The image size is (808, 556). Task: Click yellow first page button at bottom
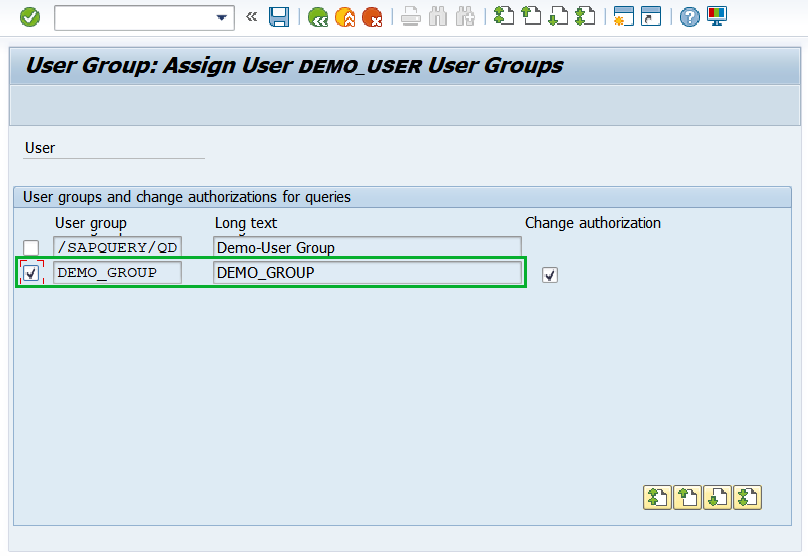[x=657, y=498]
